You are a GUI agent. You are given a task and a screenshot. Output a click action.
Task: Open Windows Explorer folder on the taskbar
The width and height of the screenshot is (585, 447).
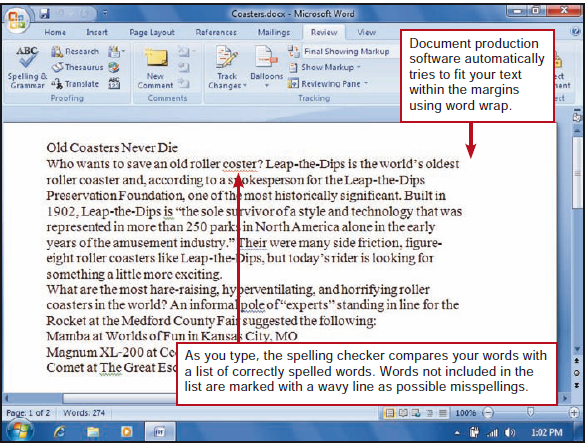pos(93,432)
